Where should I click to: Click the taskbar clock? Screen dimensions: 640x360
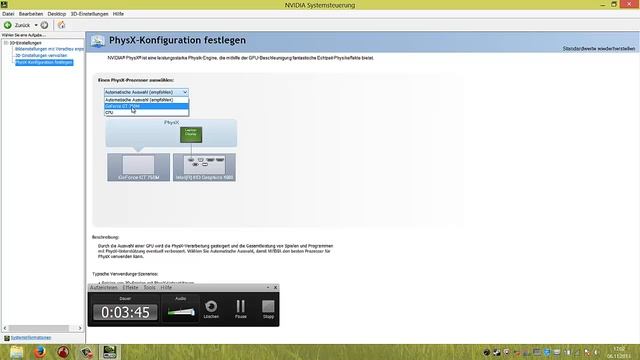tap(619, 352)
